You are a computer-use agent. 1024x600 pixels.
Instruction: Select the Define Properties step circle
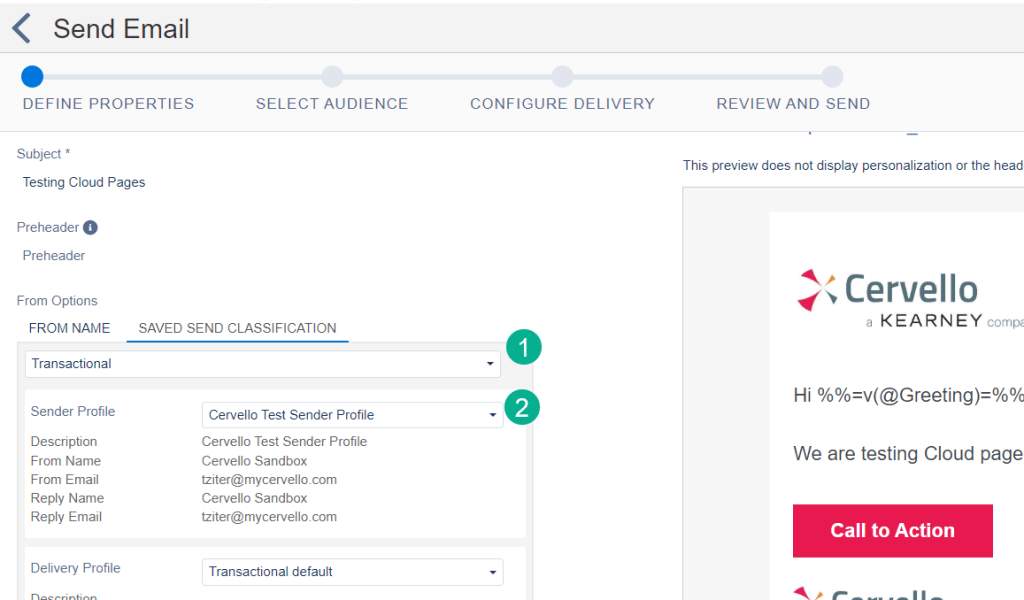32,77
